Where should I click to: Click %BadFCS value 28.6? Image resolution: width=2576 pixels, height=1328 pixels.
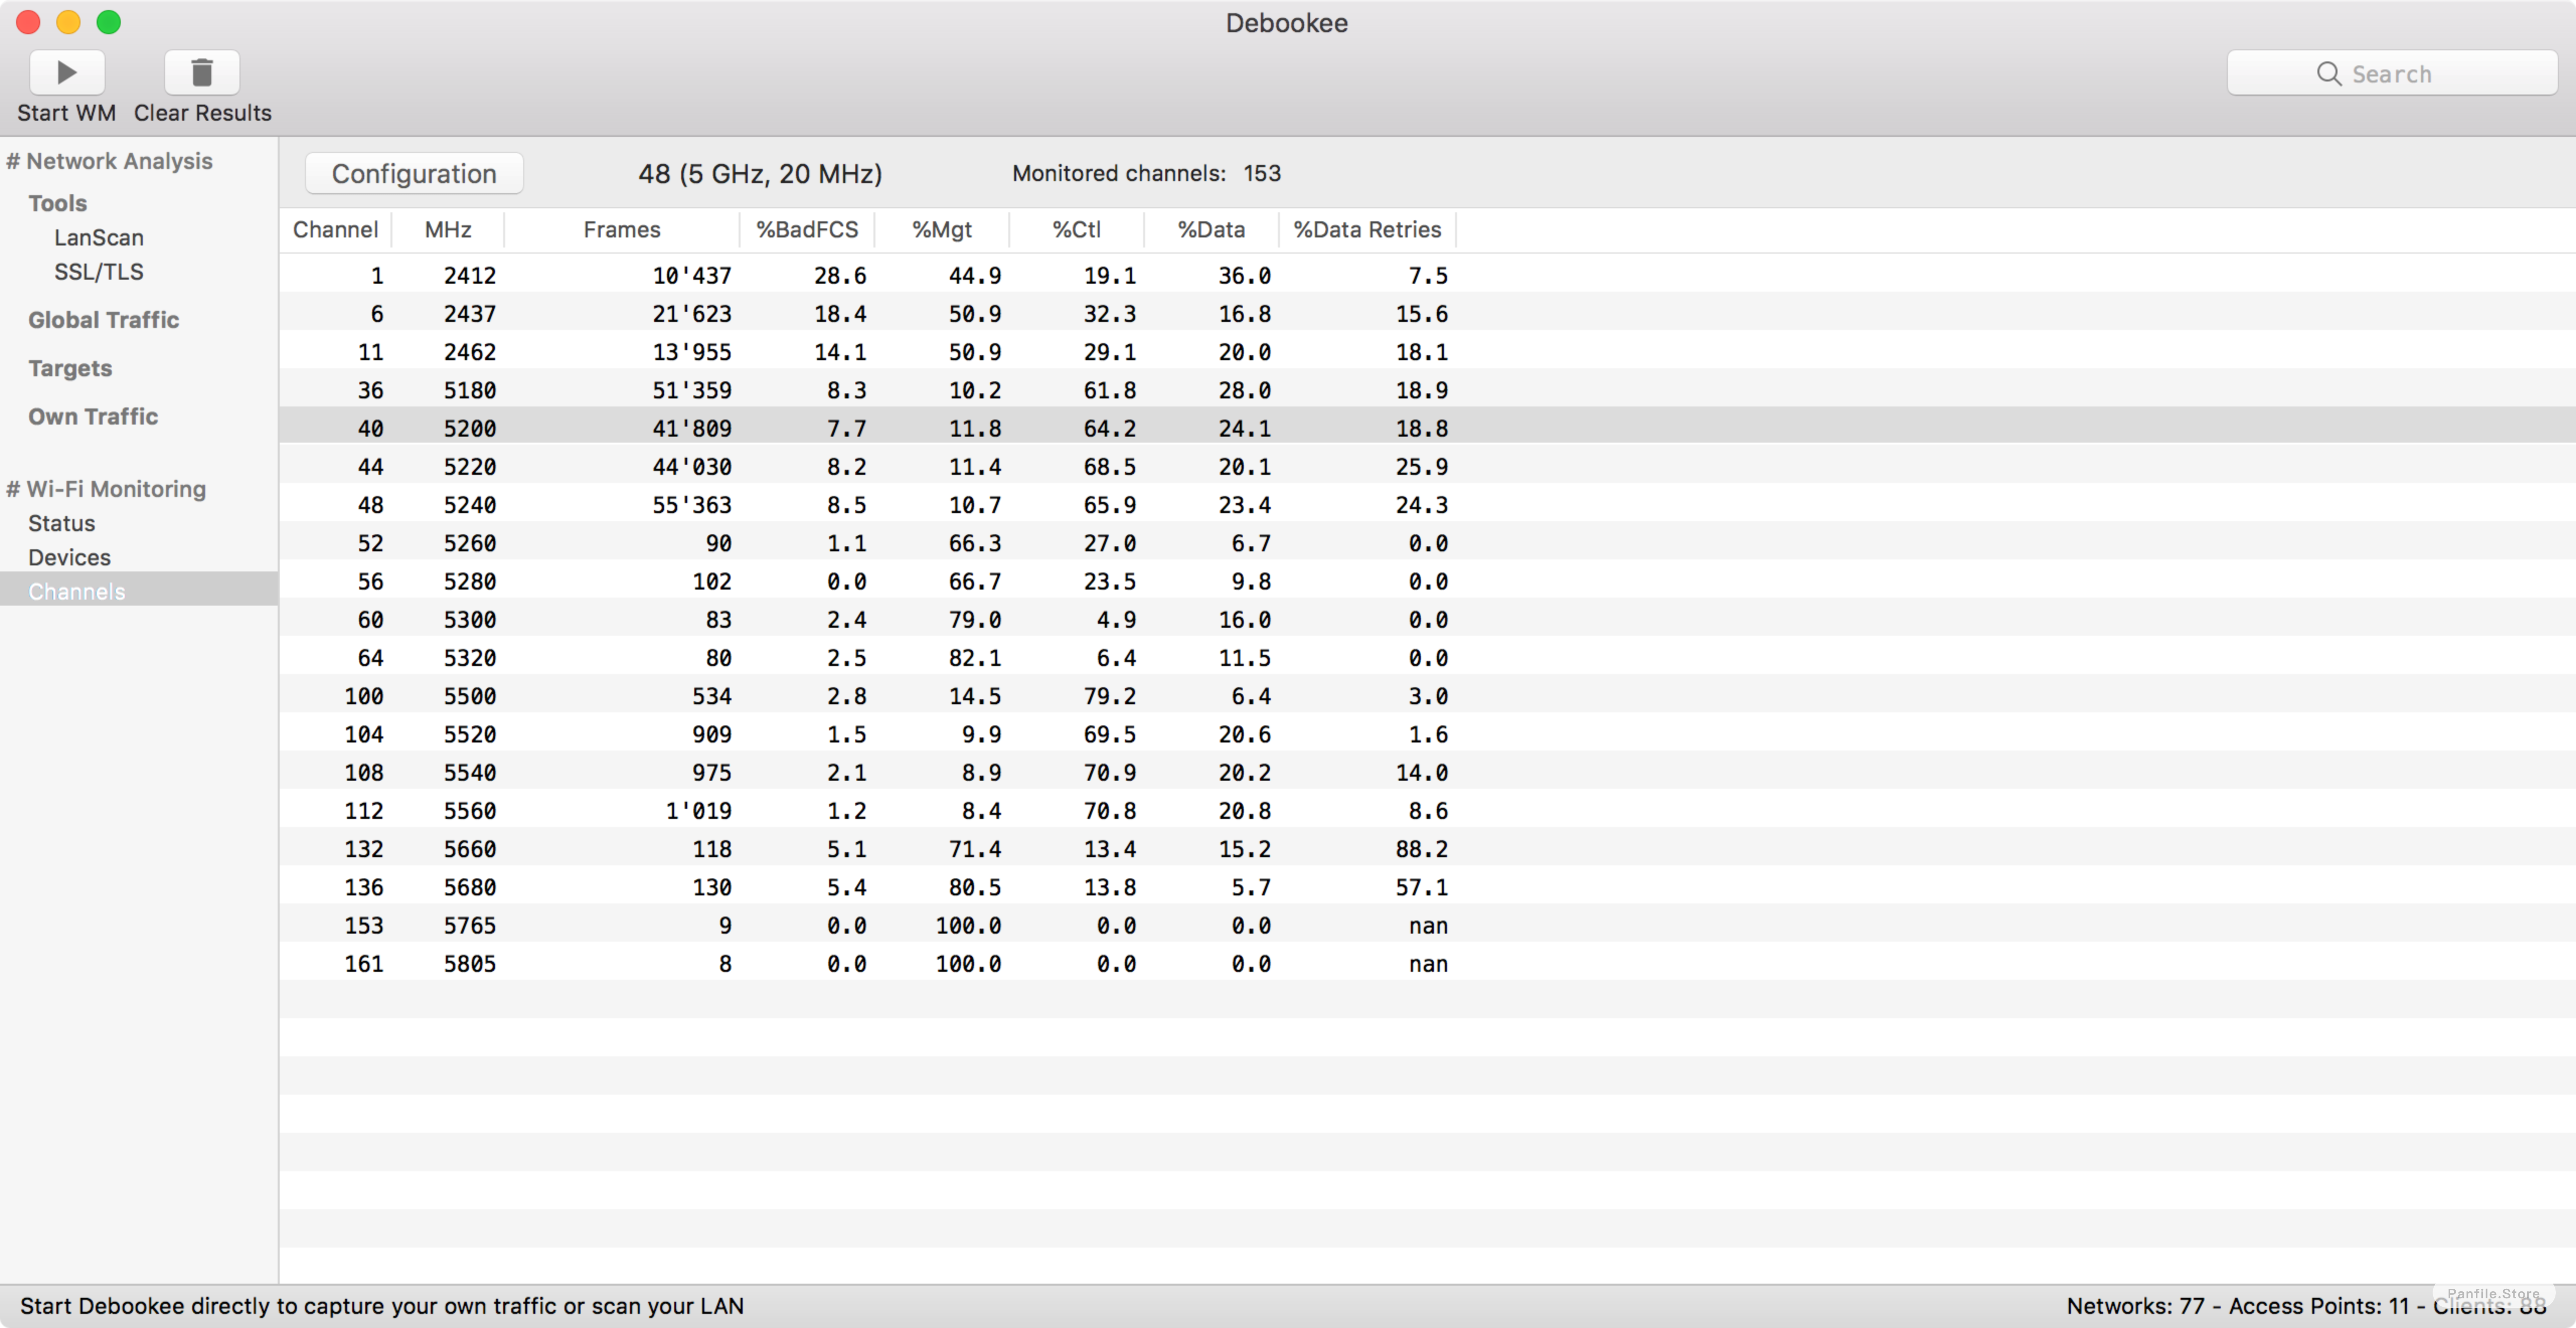pos(840,275)
